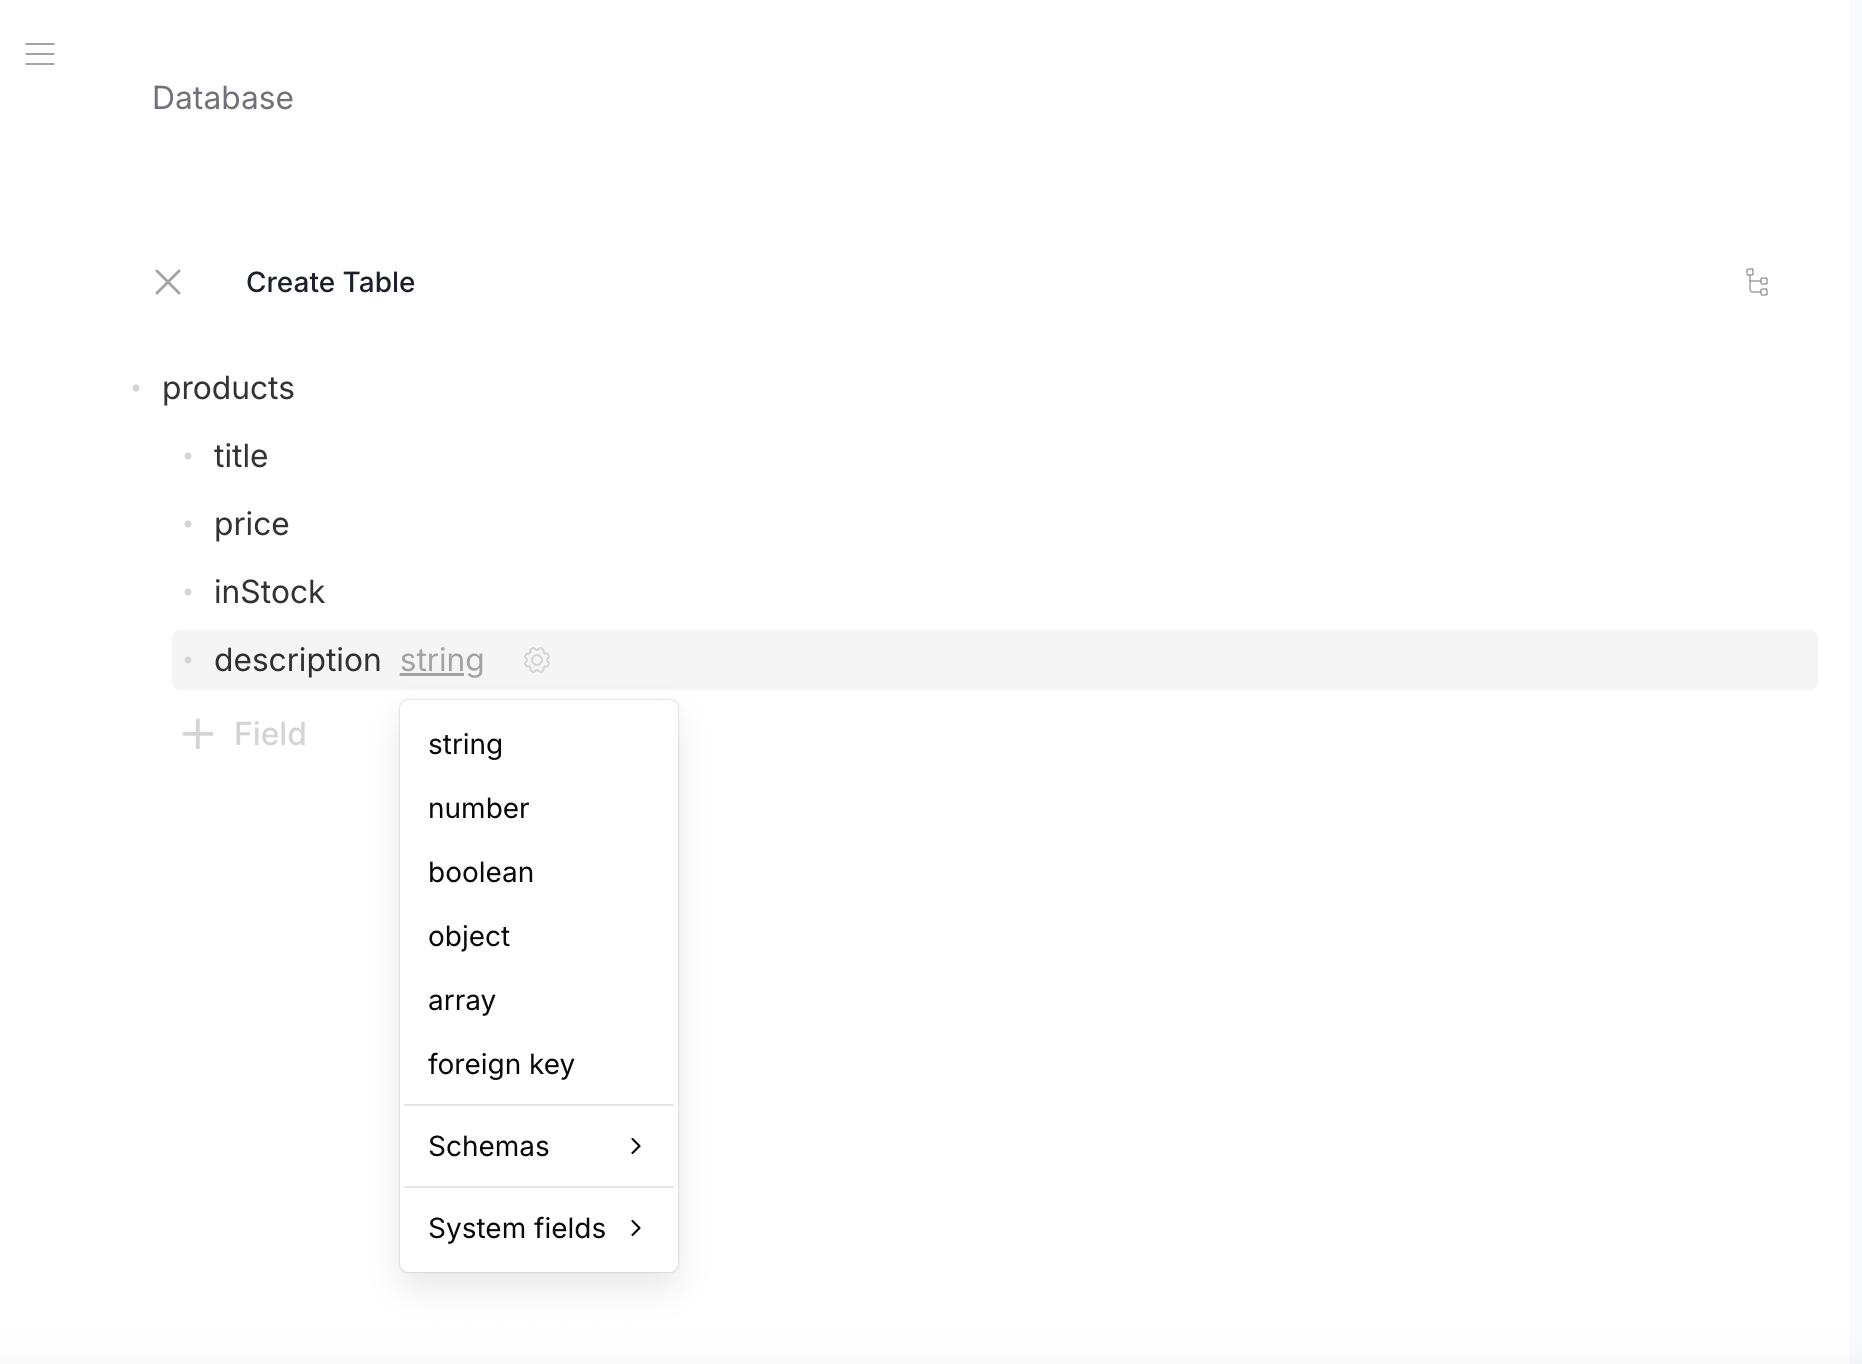
Task: Open the string type dropdown for description
Action: 441,660
